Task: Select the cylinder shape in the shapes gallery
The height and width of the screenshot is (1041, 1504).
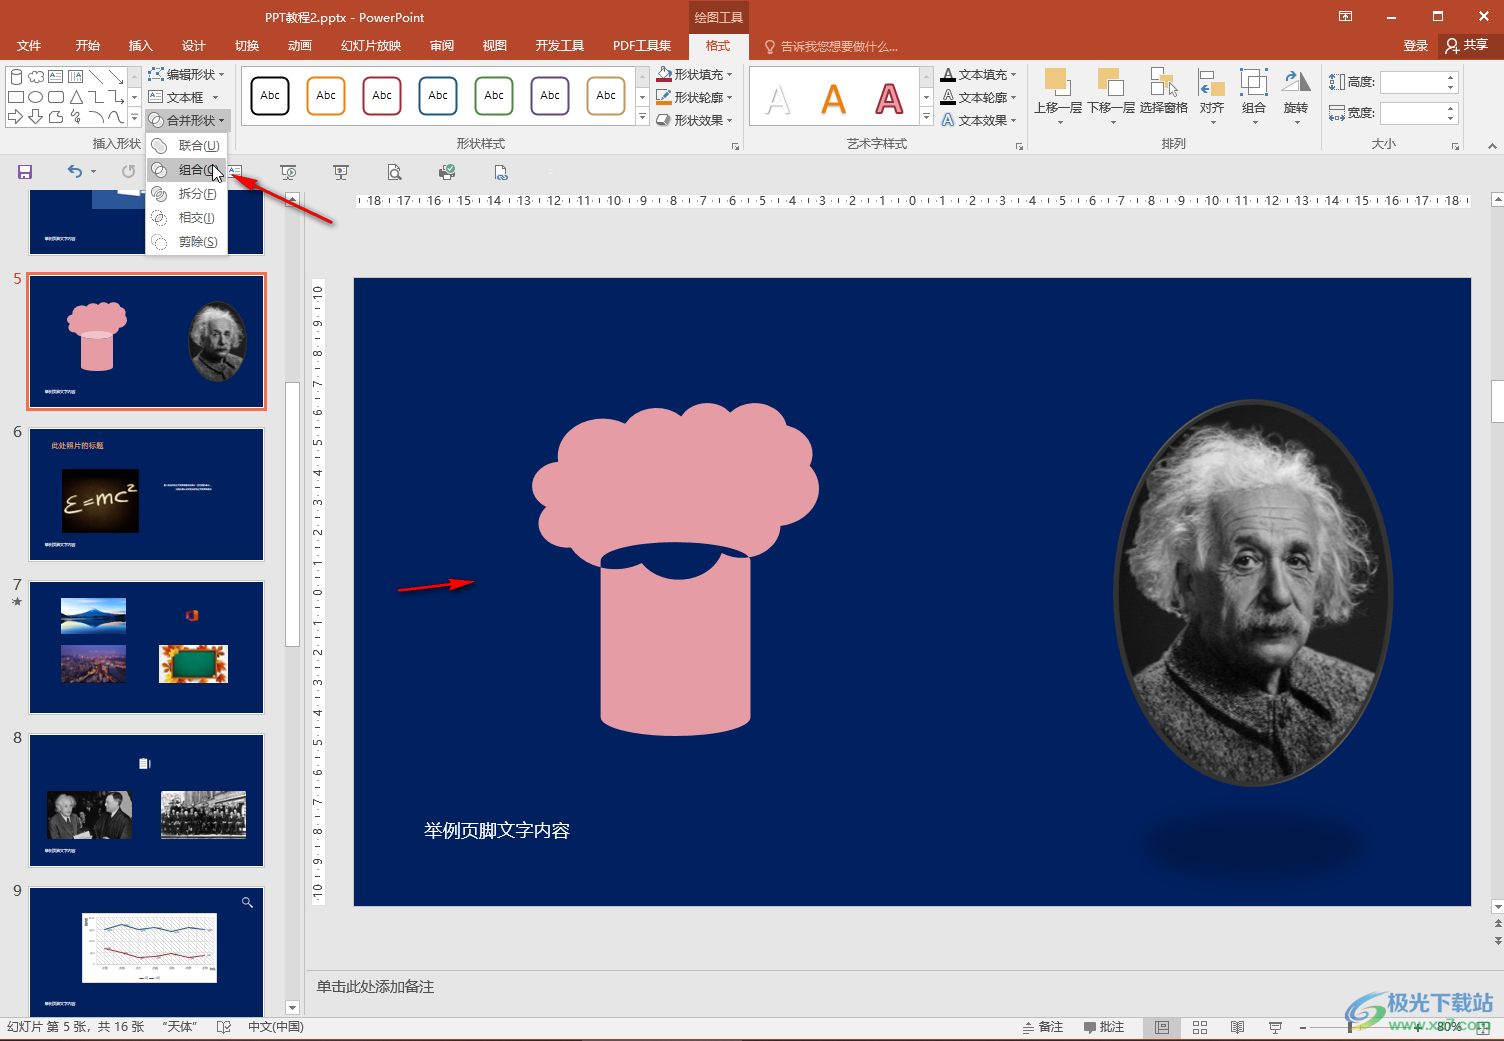Action: 15,76
